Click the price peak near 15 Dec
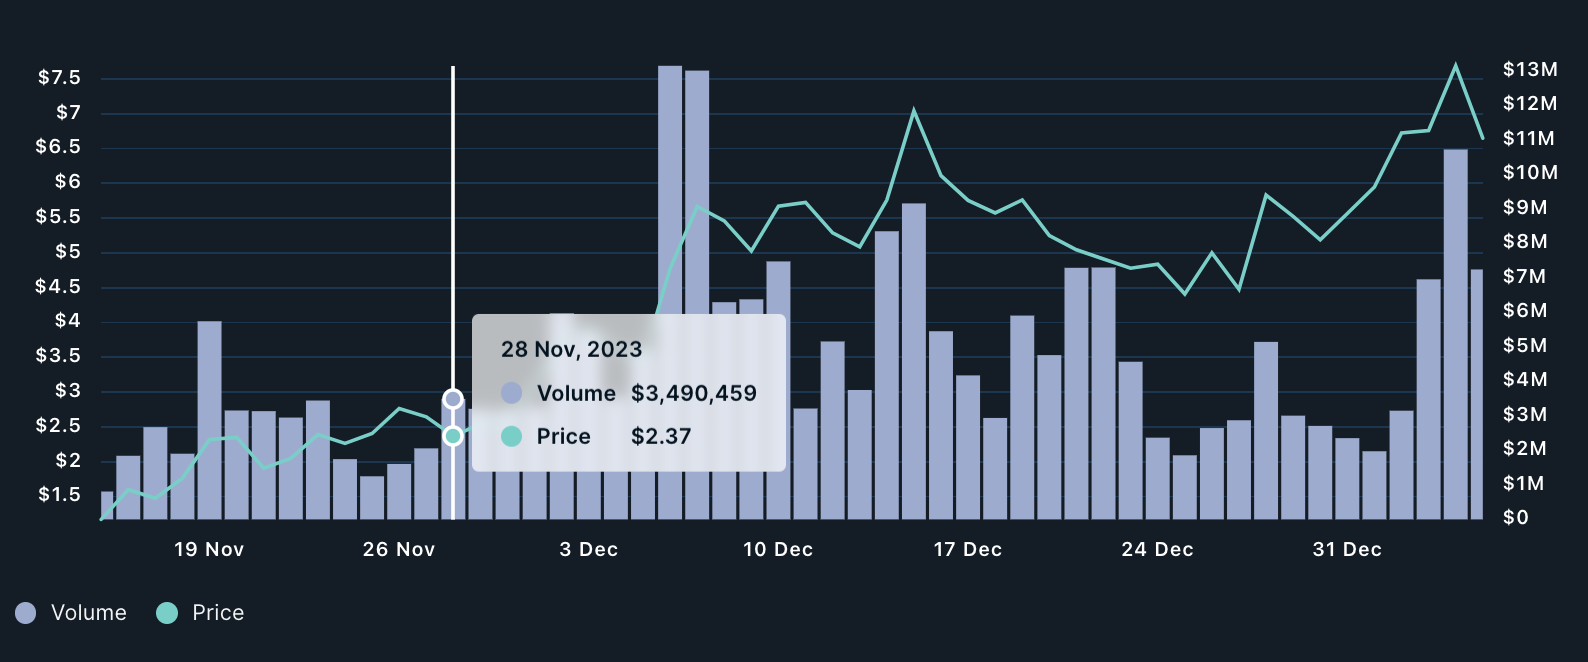Screen dimensions: 1588x662 click(x=913, y=111)
